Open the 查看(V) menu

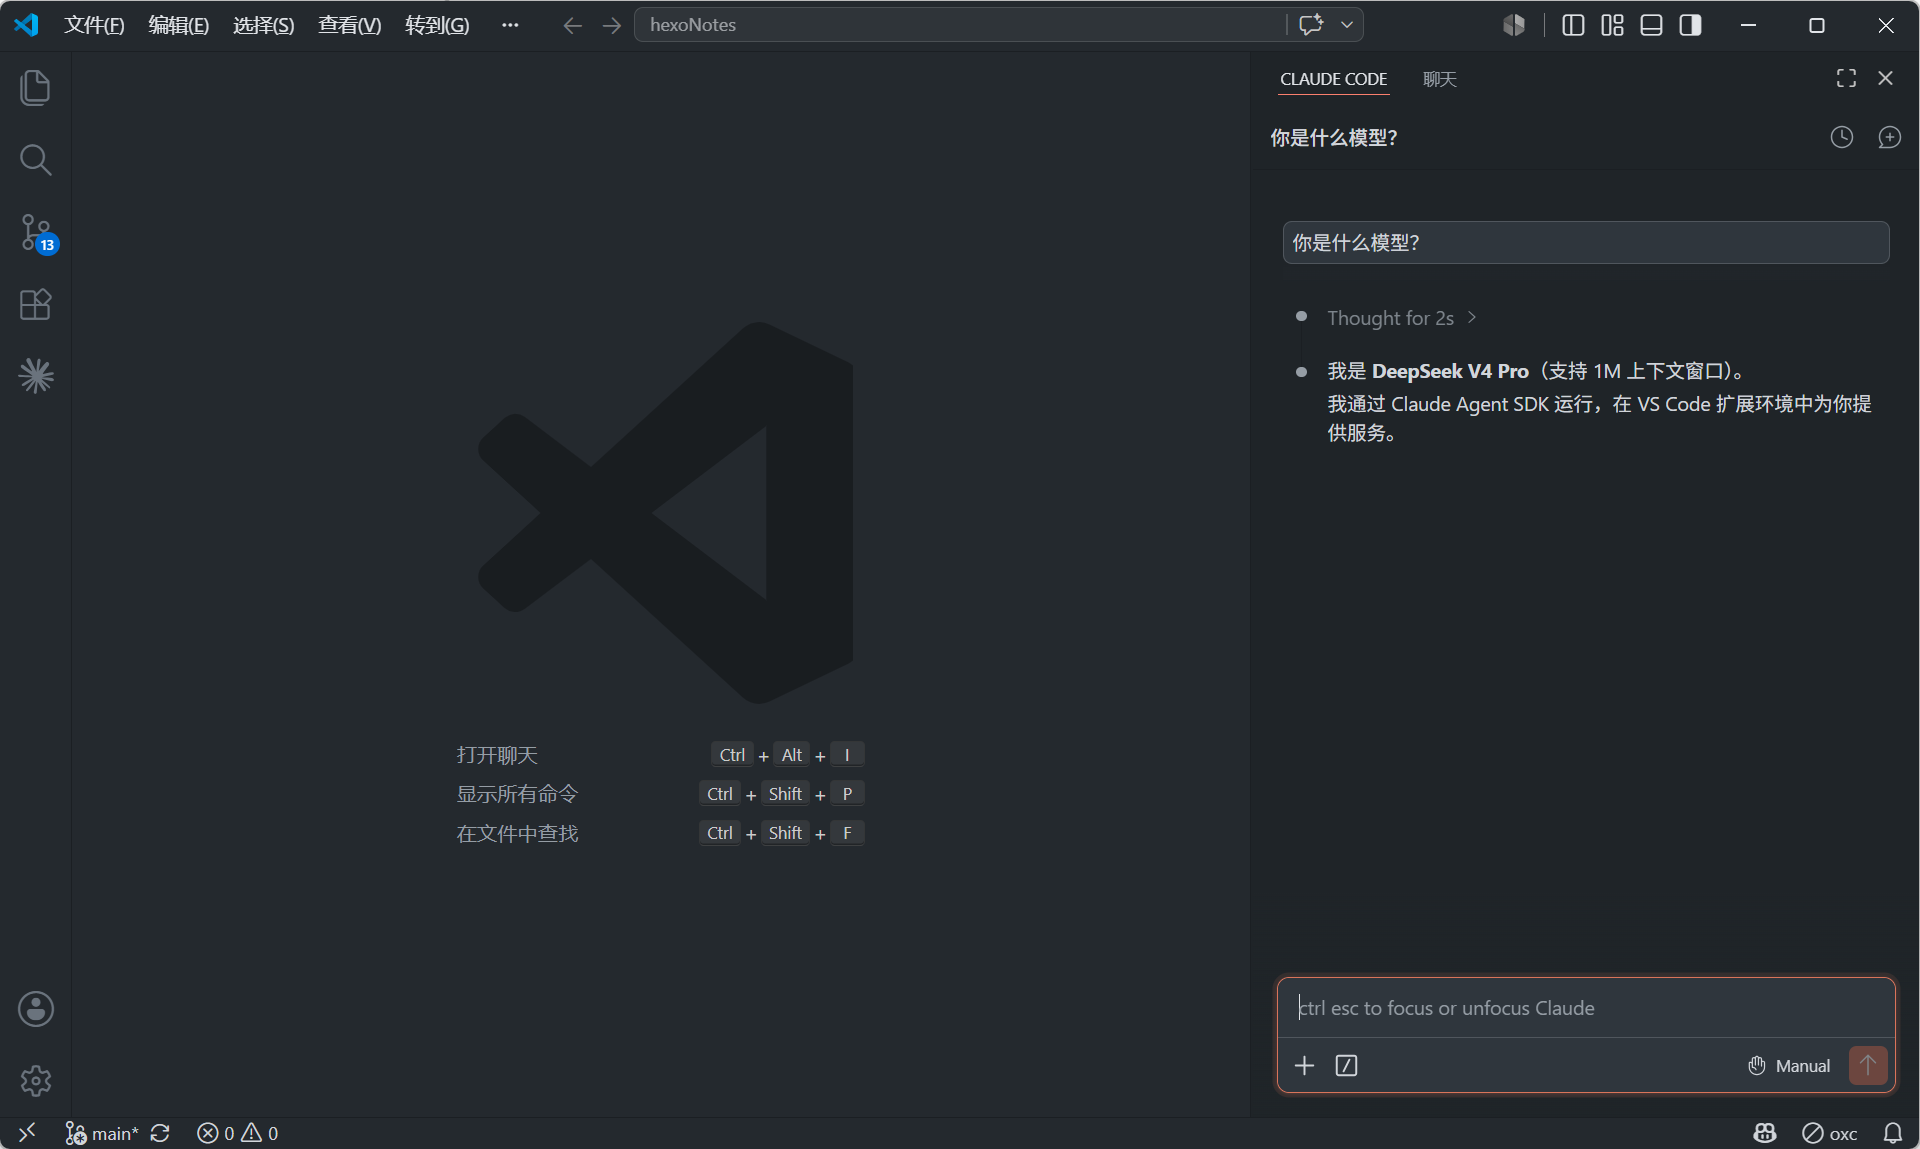pyautogui.click(x=349, y=25)
